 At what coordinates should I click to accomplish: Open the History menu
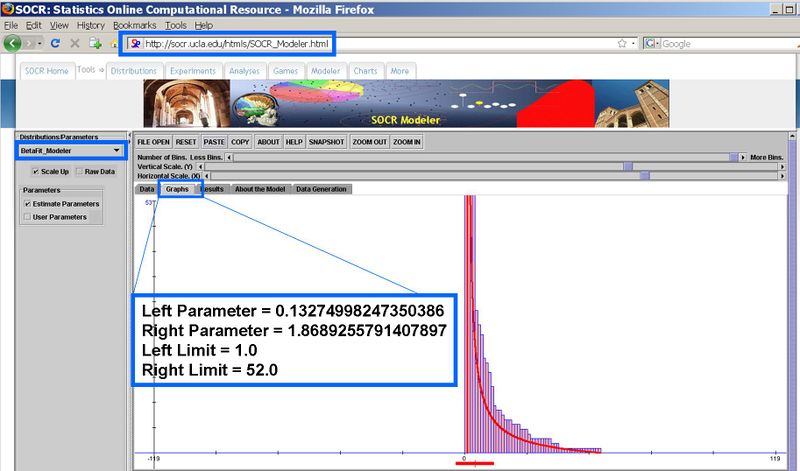91,25
